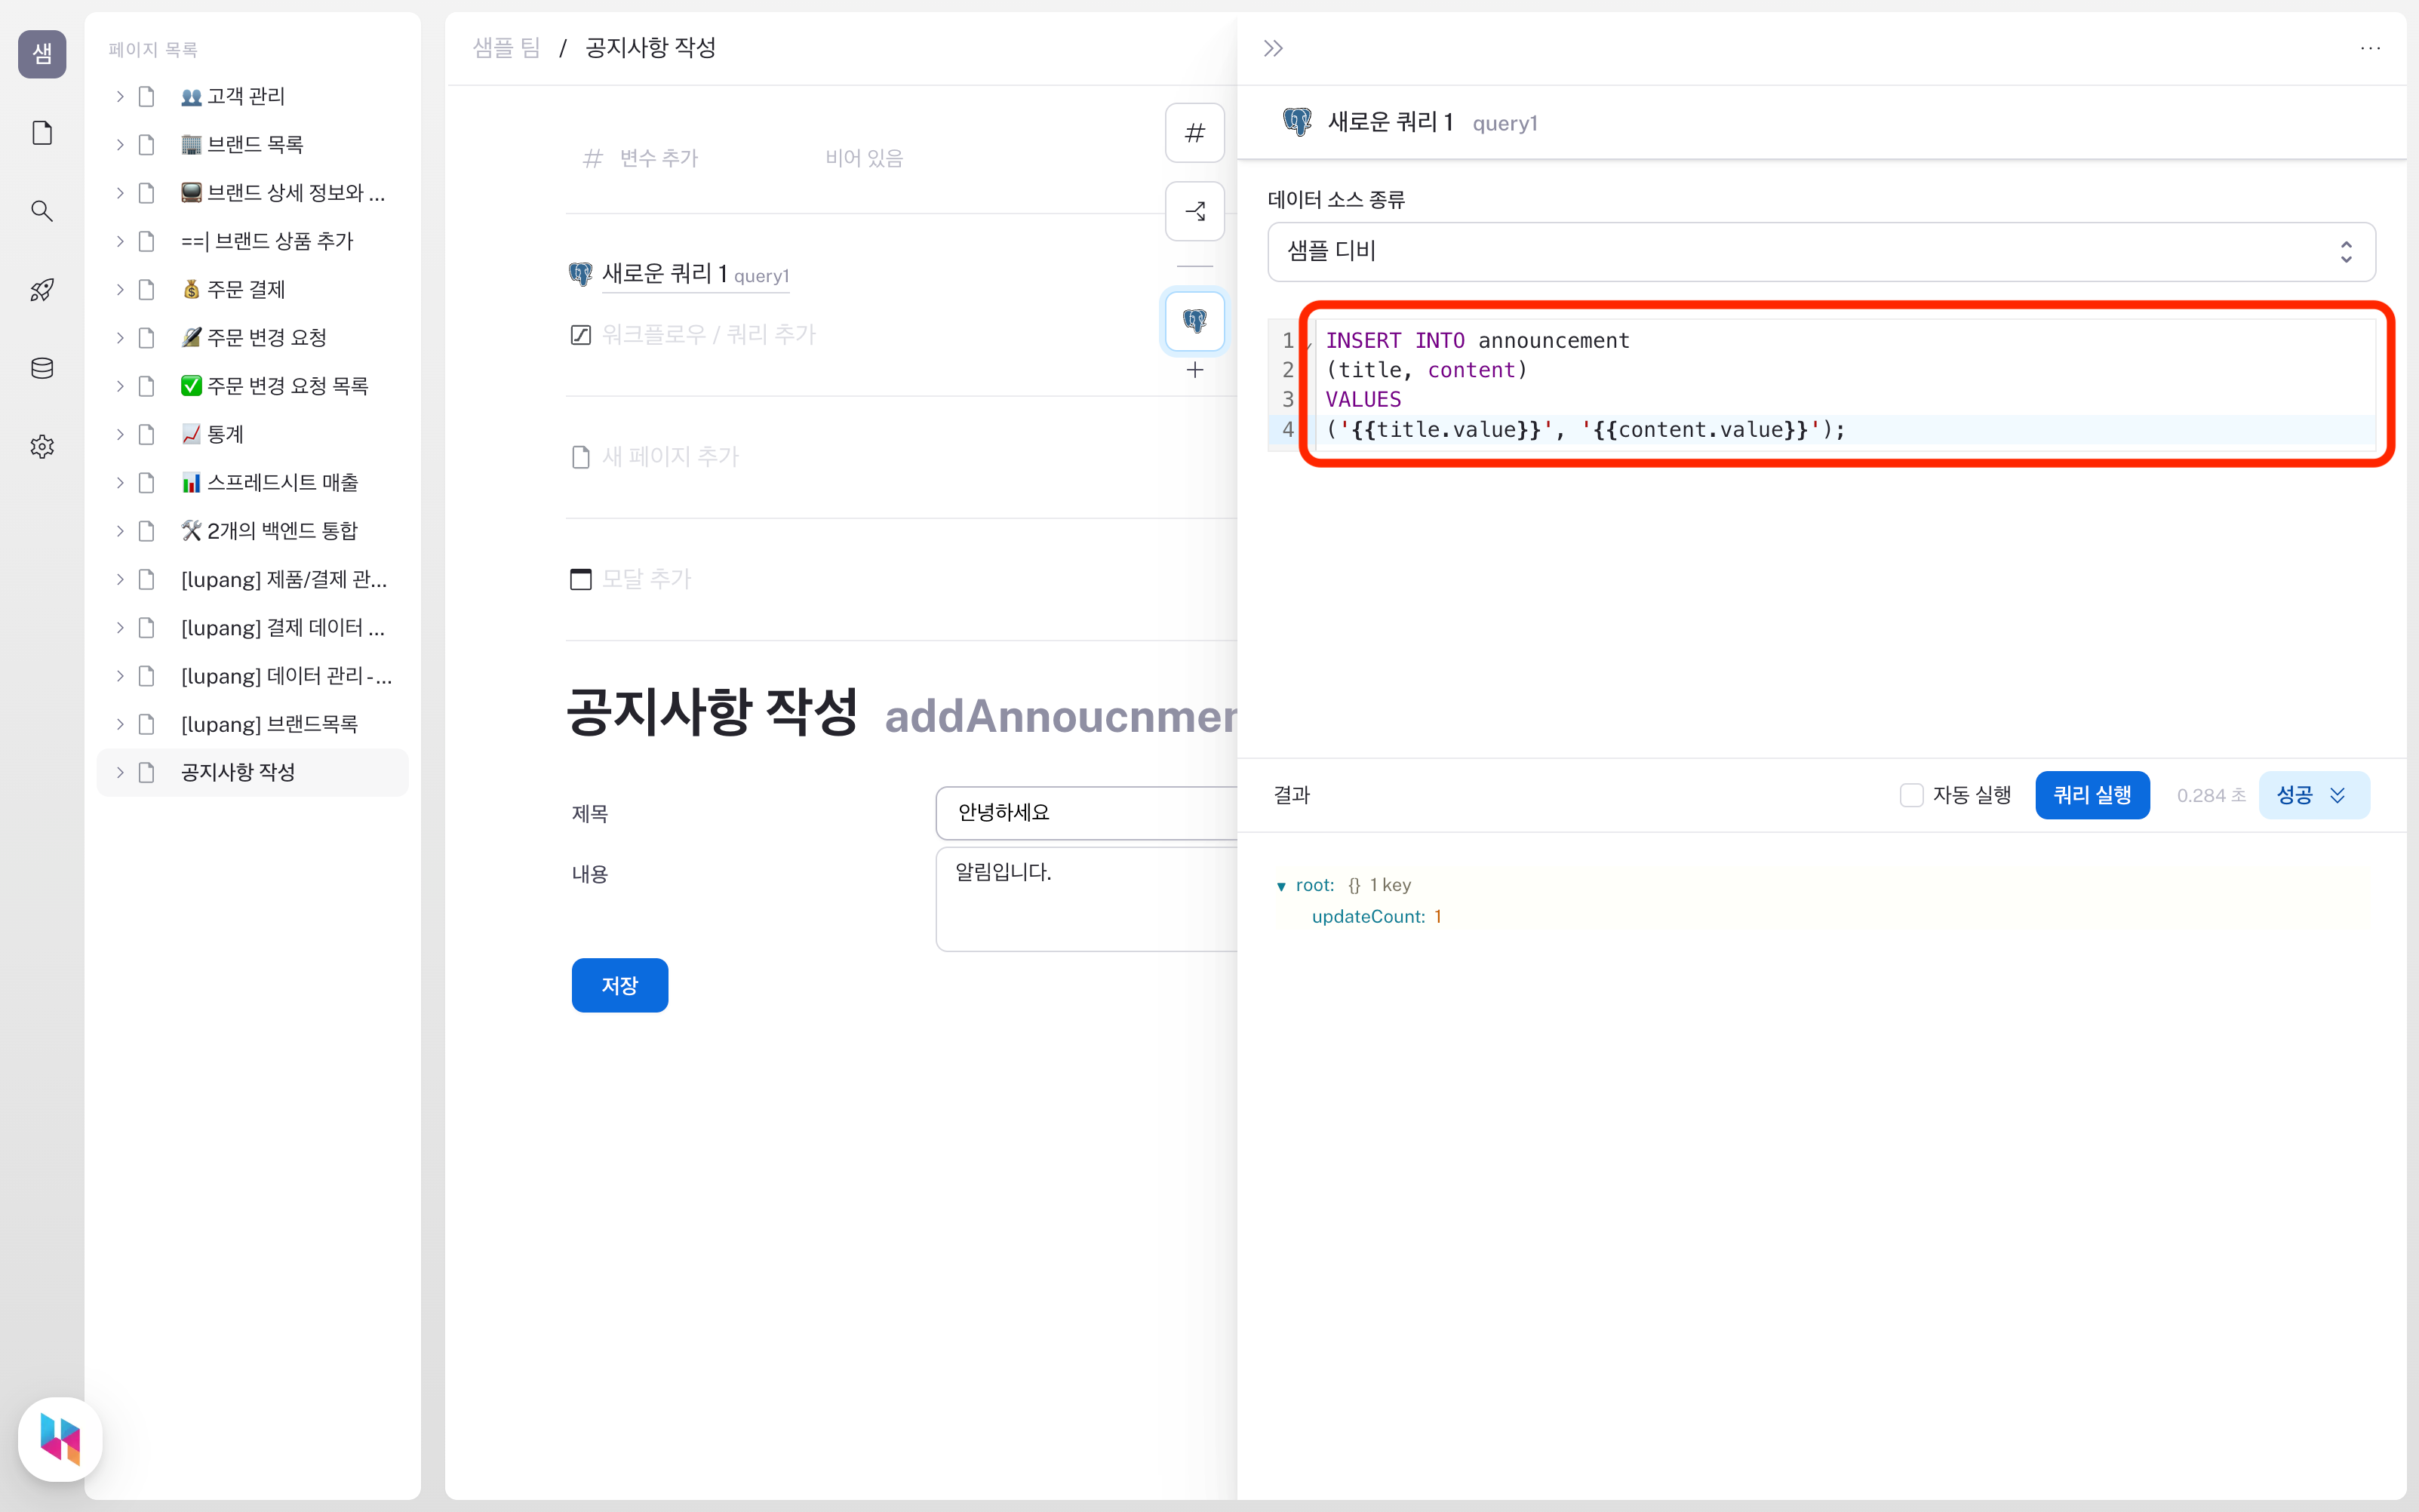Open the [lupang] 브랜드목록 page
This screenshot has width=2419, height=1512.
coord(253,724)
